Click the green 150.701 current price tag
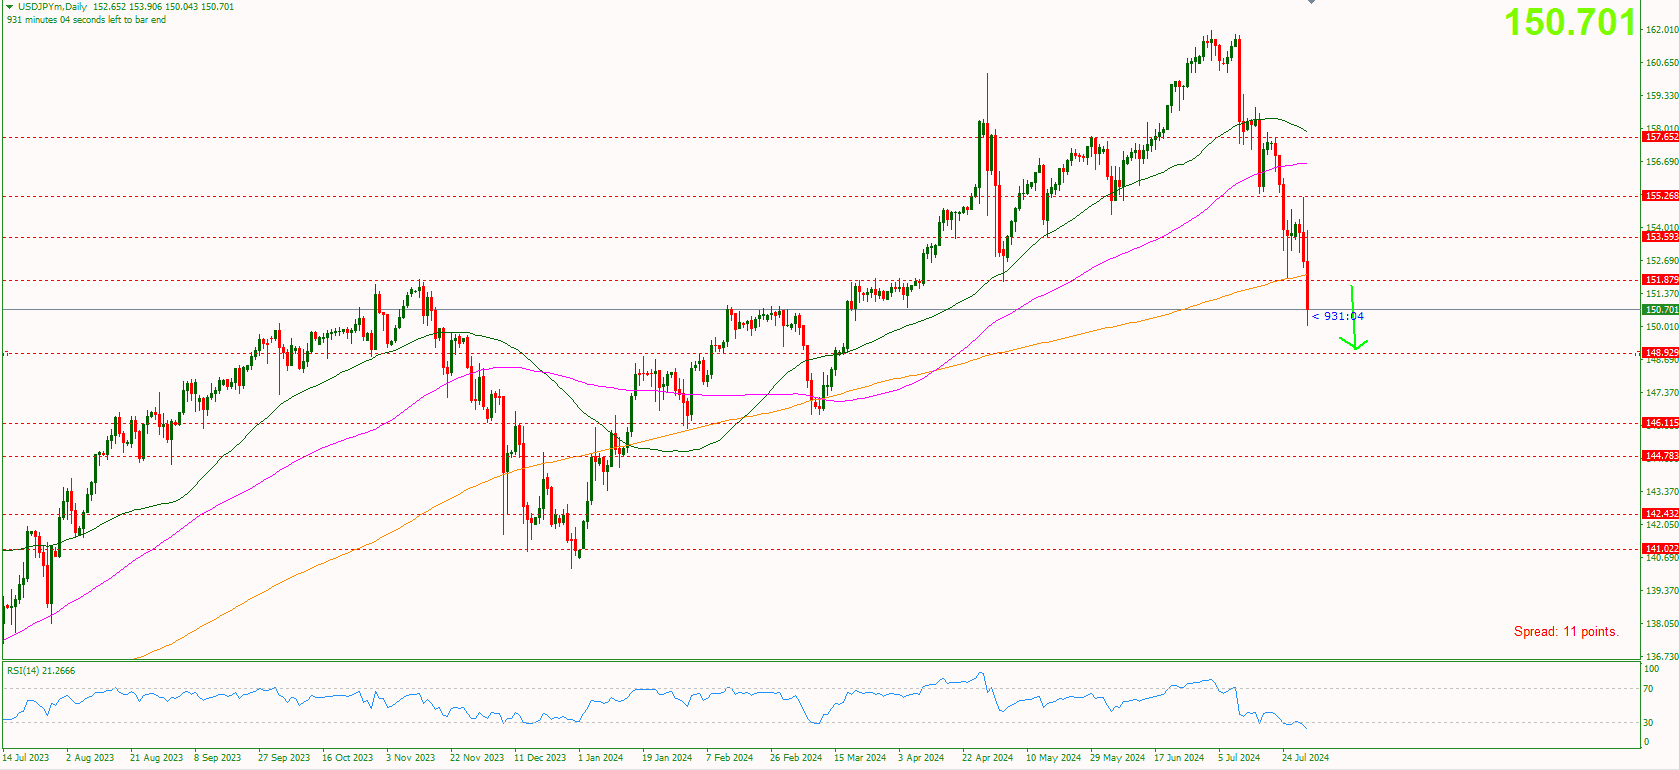The image size is (1679, 770). [x=1661, y=310]
